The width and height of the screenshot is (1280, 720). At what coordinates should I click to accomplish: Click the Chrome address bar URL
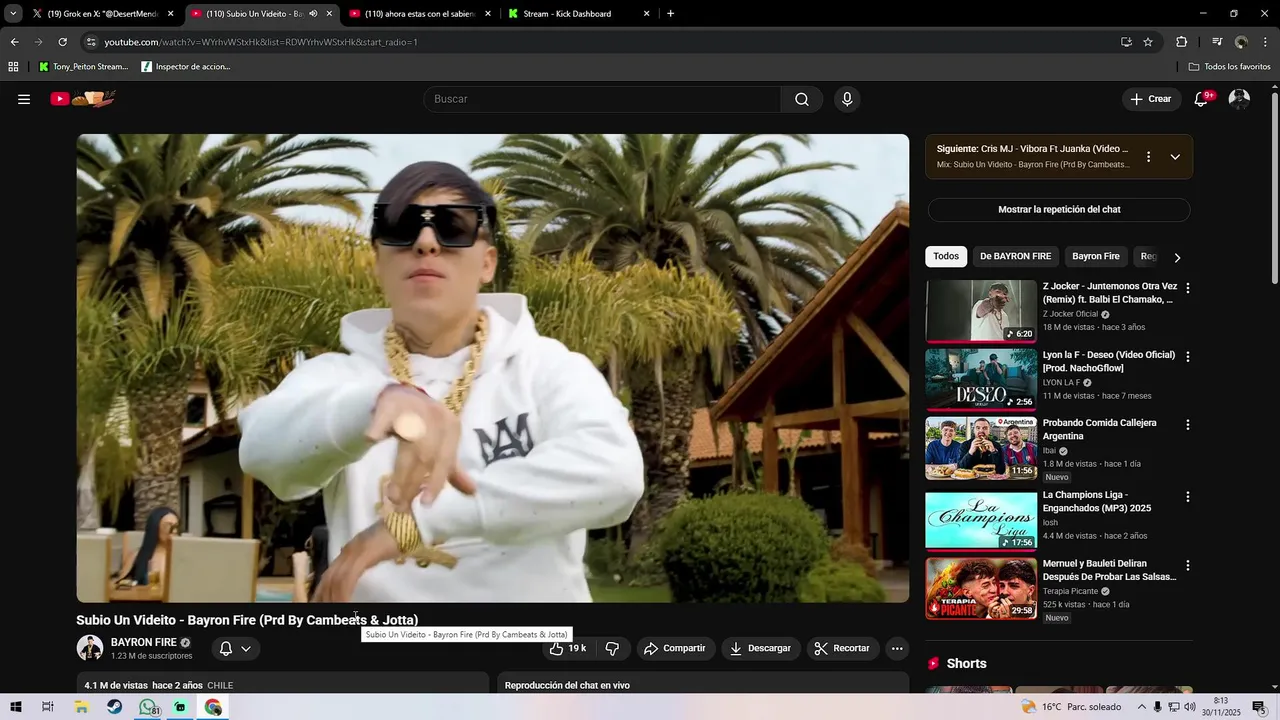(x=260, y=42)
